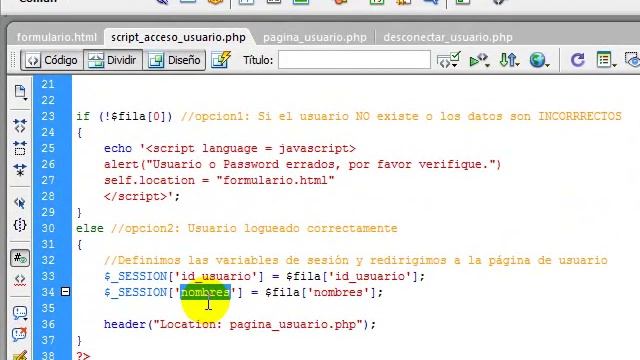Open the documents list icon in coding toolbar
This screenshot has height=360, width=640.
tap(20, 93)
